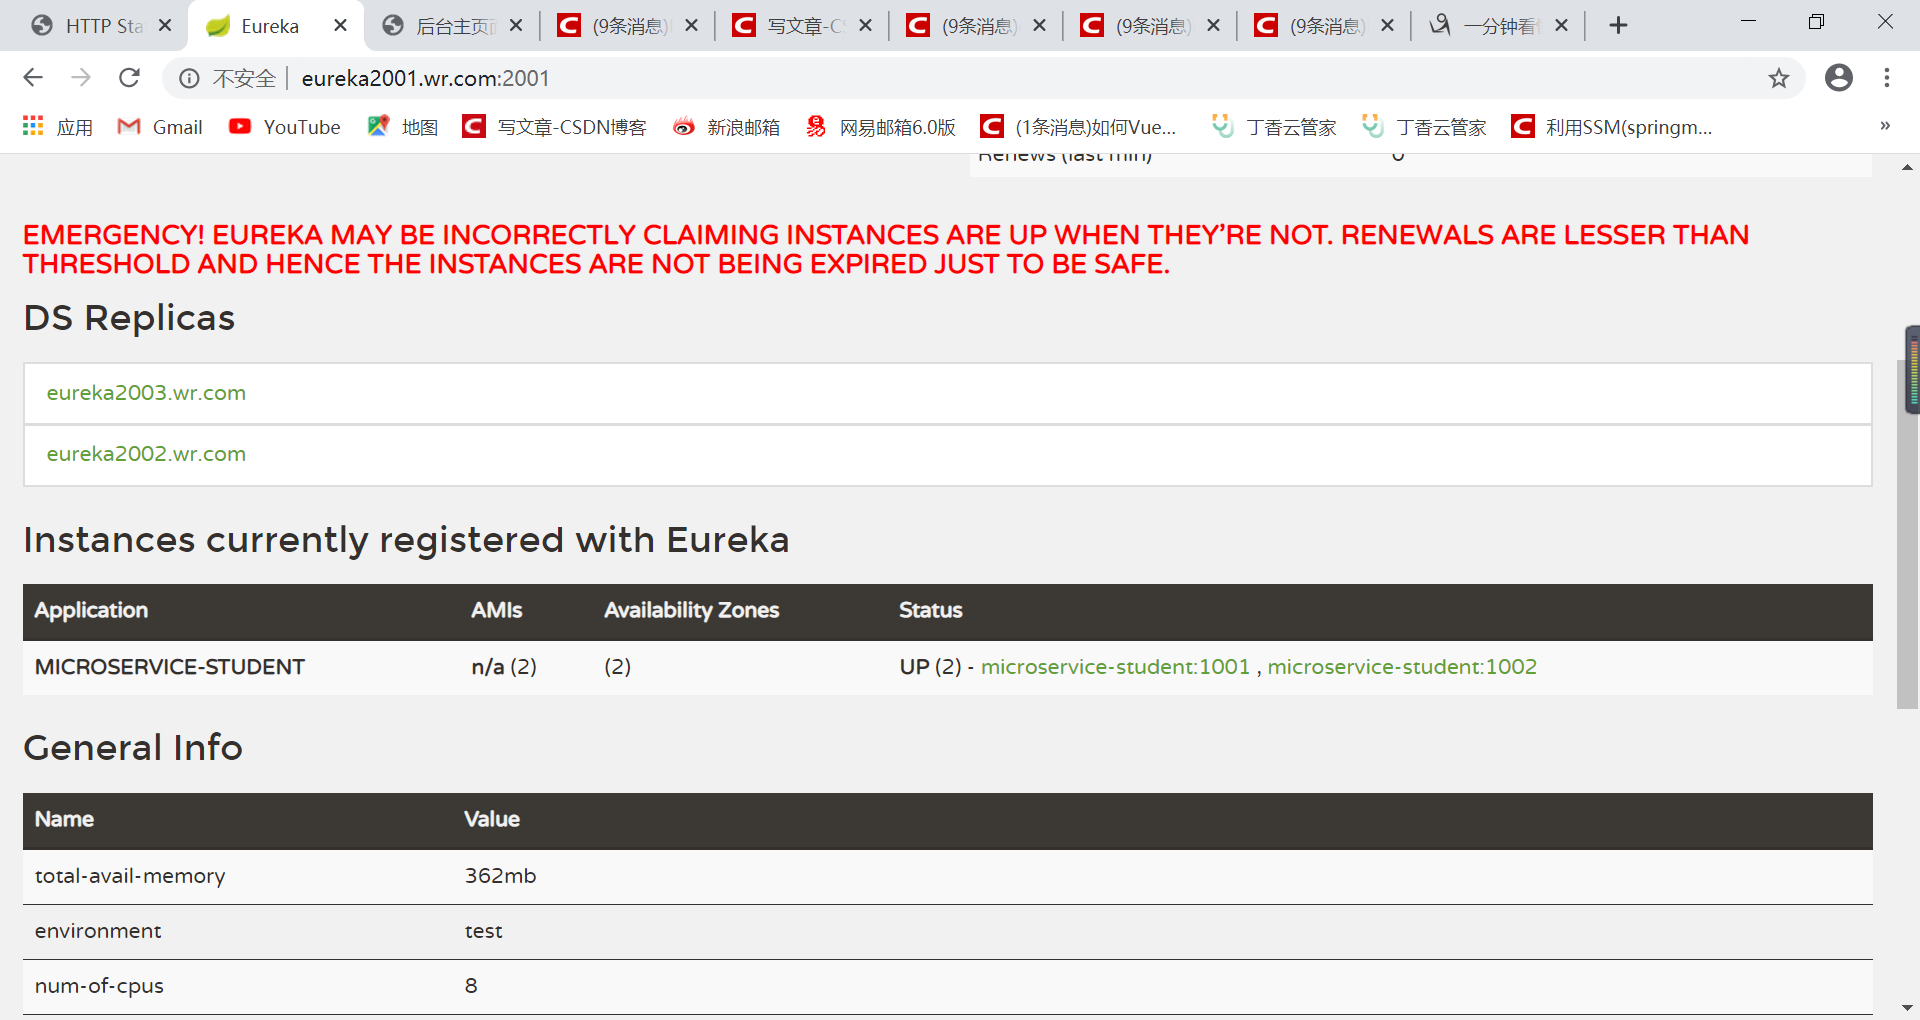Open the Gmail bookmark

[x=160, y=127]
